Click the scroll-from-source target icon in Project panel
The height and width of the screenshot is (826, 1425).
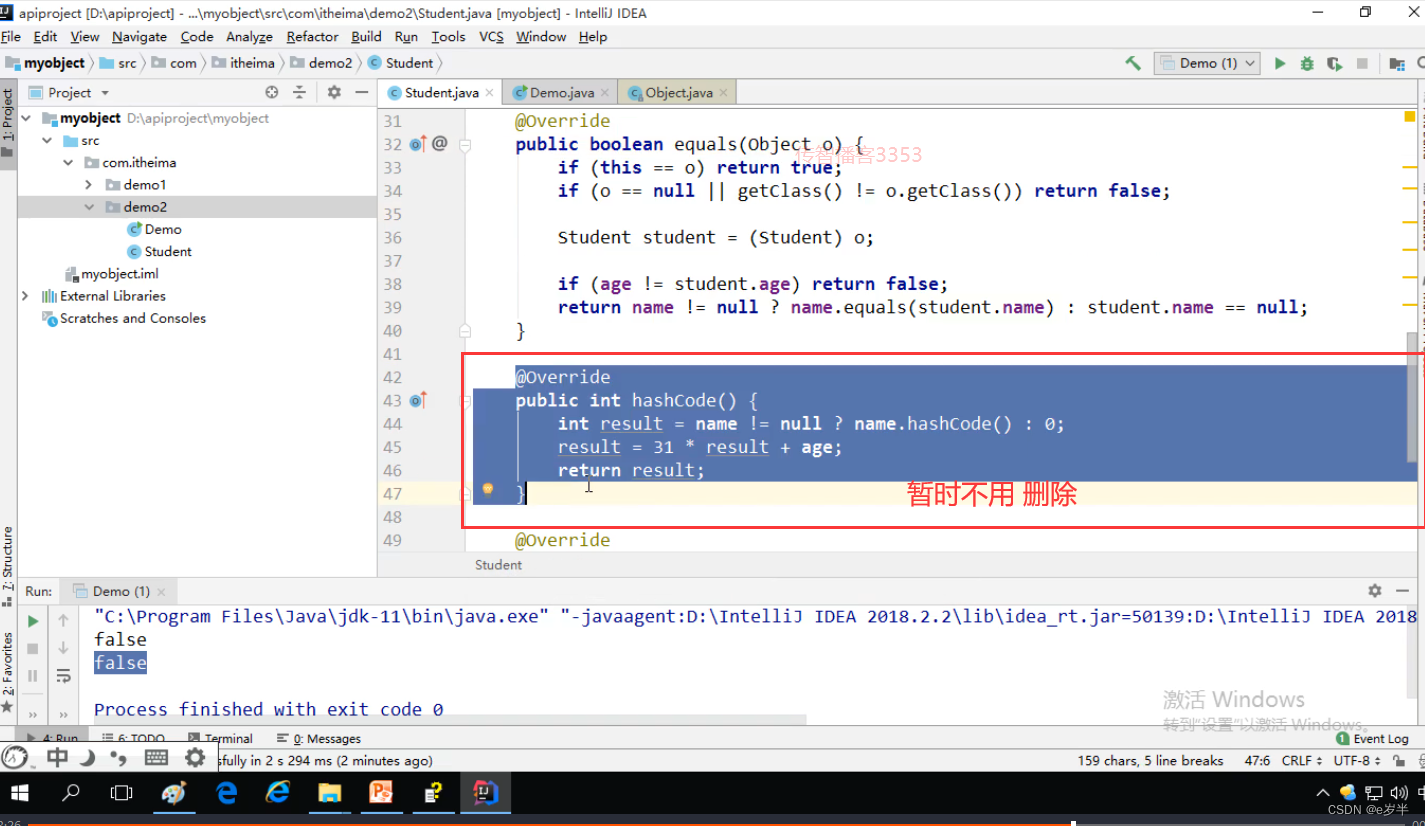tap(271, 92)
